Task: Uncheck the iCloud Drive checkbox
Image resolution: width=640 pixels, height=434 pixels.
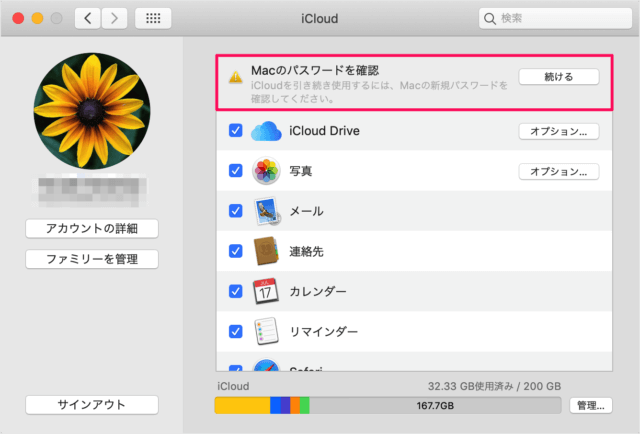Action: coord(236,131)
